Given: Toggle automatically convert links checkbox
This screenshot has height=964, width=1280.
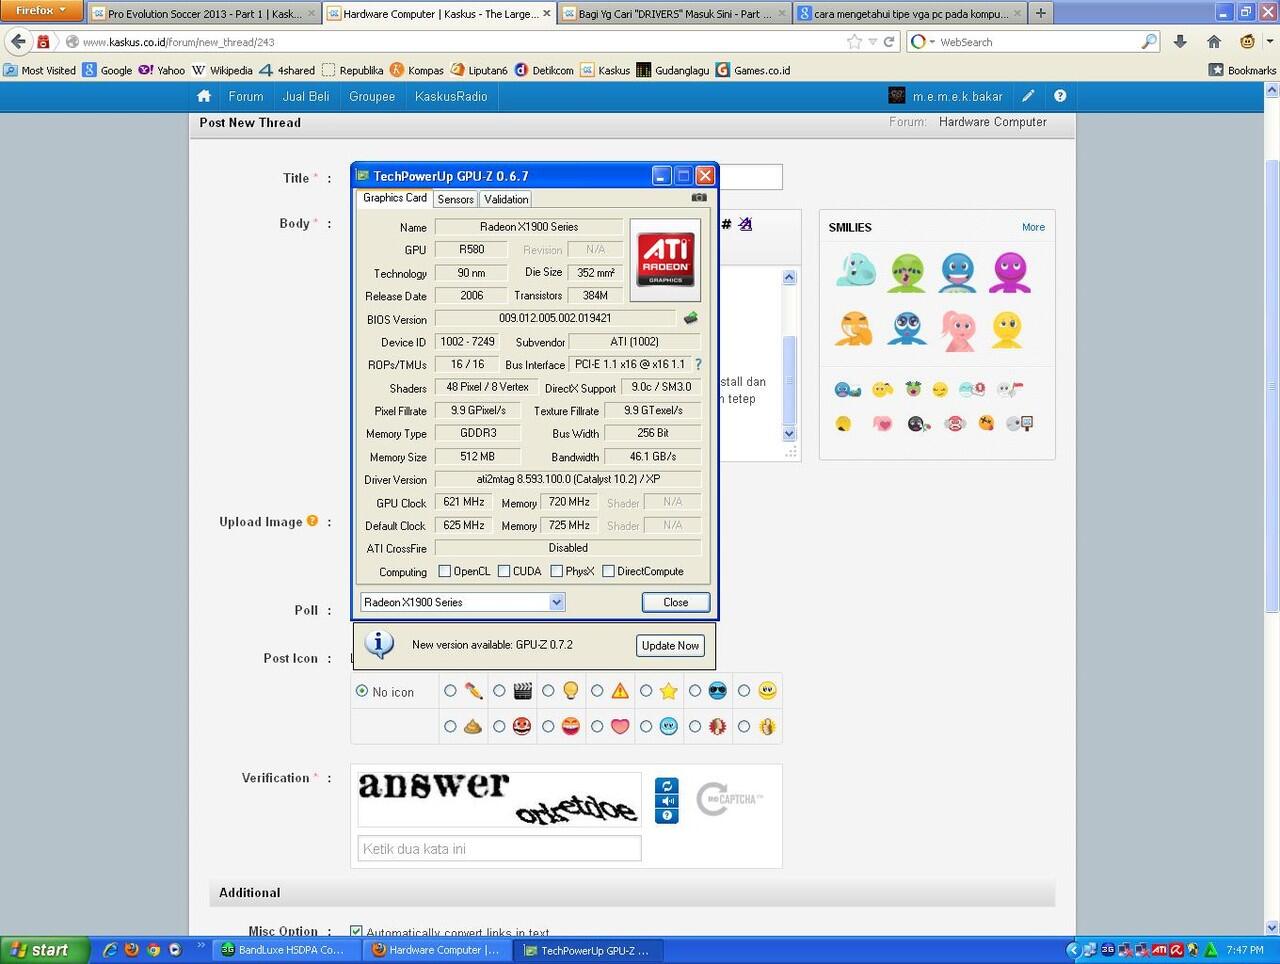Looking at the screenshot, I should (x=356, y=931).
